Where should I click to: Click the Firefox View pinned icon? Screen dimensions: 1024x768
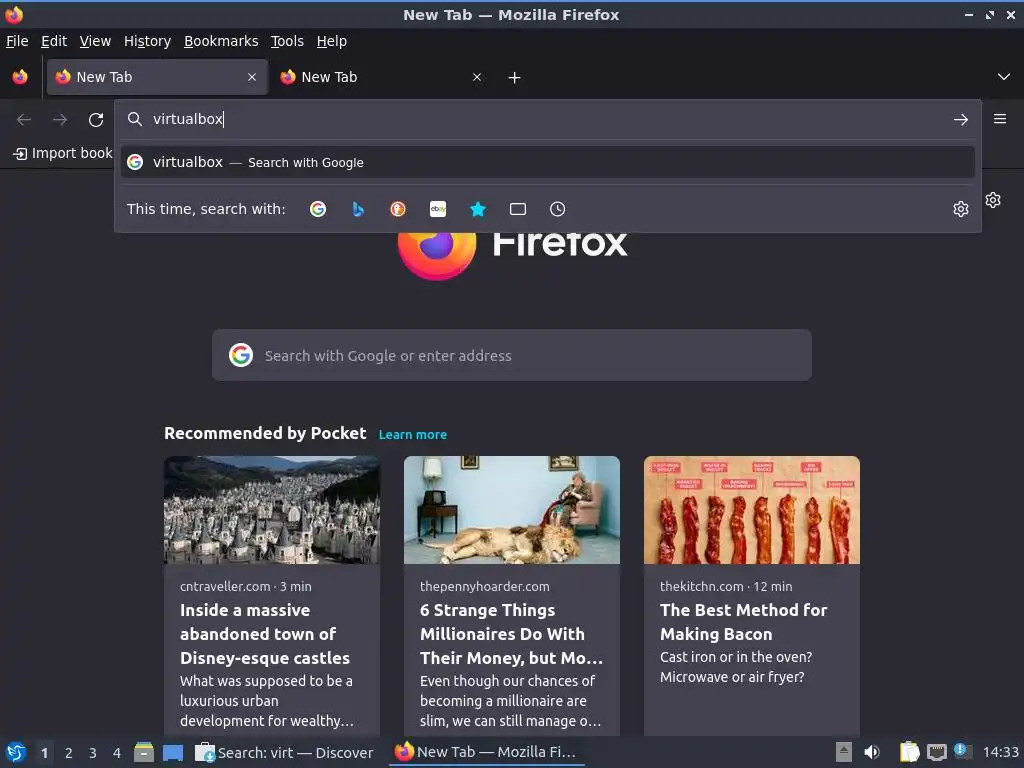click(x=20, y=77)
